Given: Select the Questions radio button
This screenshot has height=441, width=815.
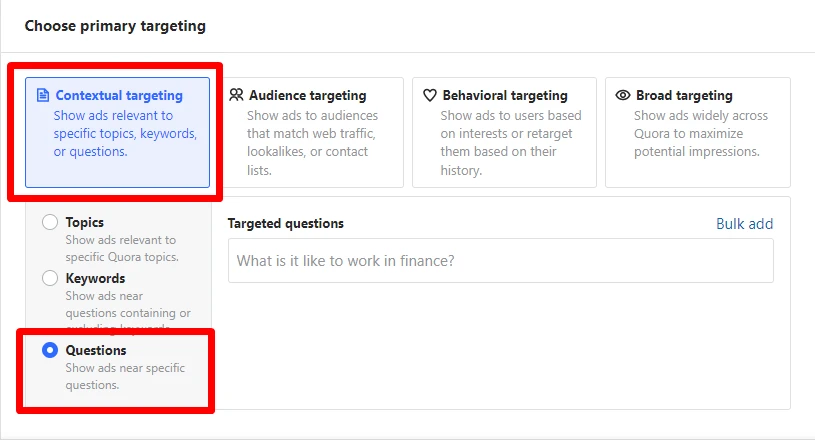Looking at the screenshot, I should pos(50,350).
